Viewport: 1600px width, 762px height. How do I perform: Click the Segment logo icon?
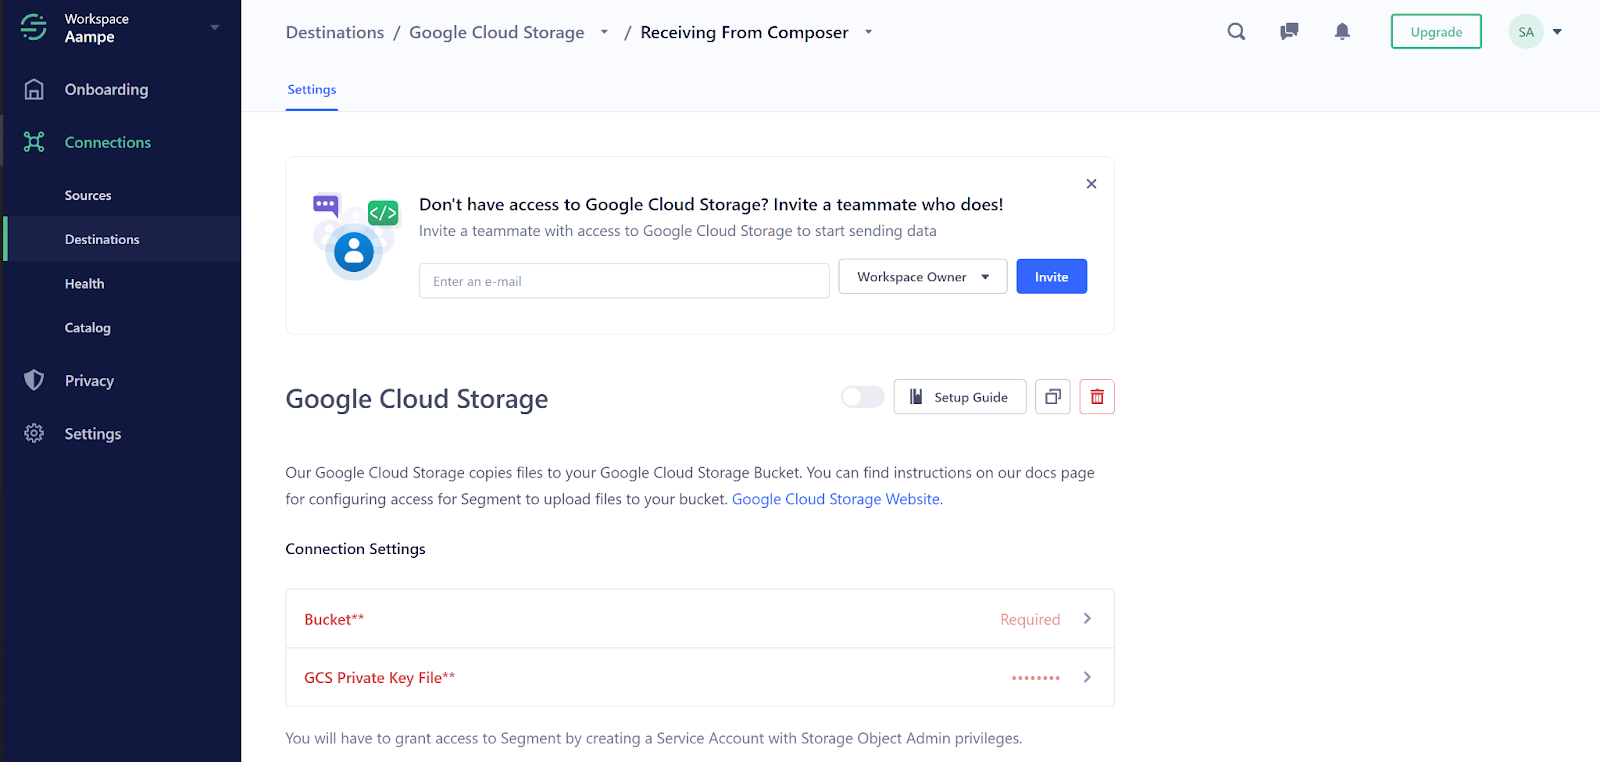(33, 27)
